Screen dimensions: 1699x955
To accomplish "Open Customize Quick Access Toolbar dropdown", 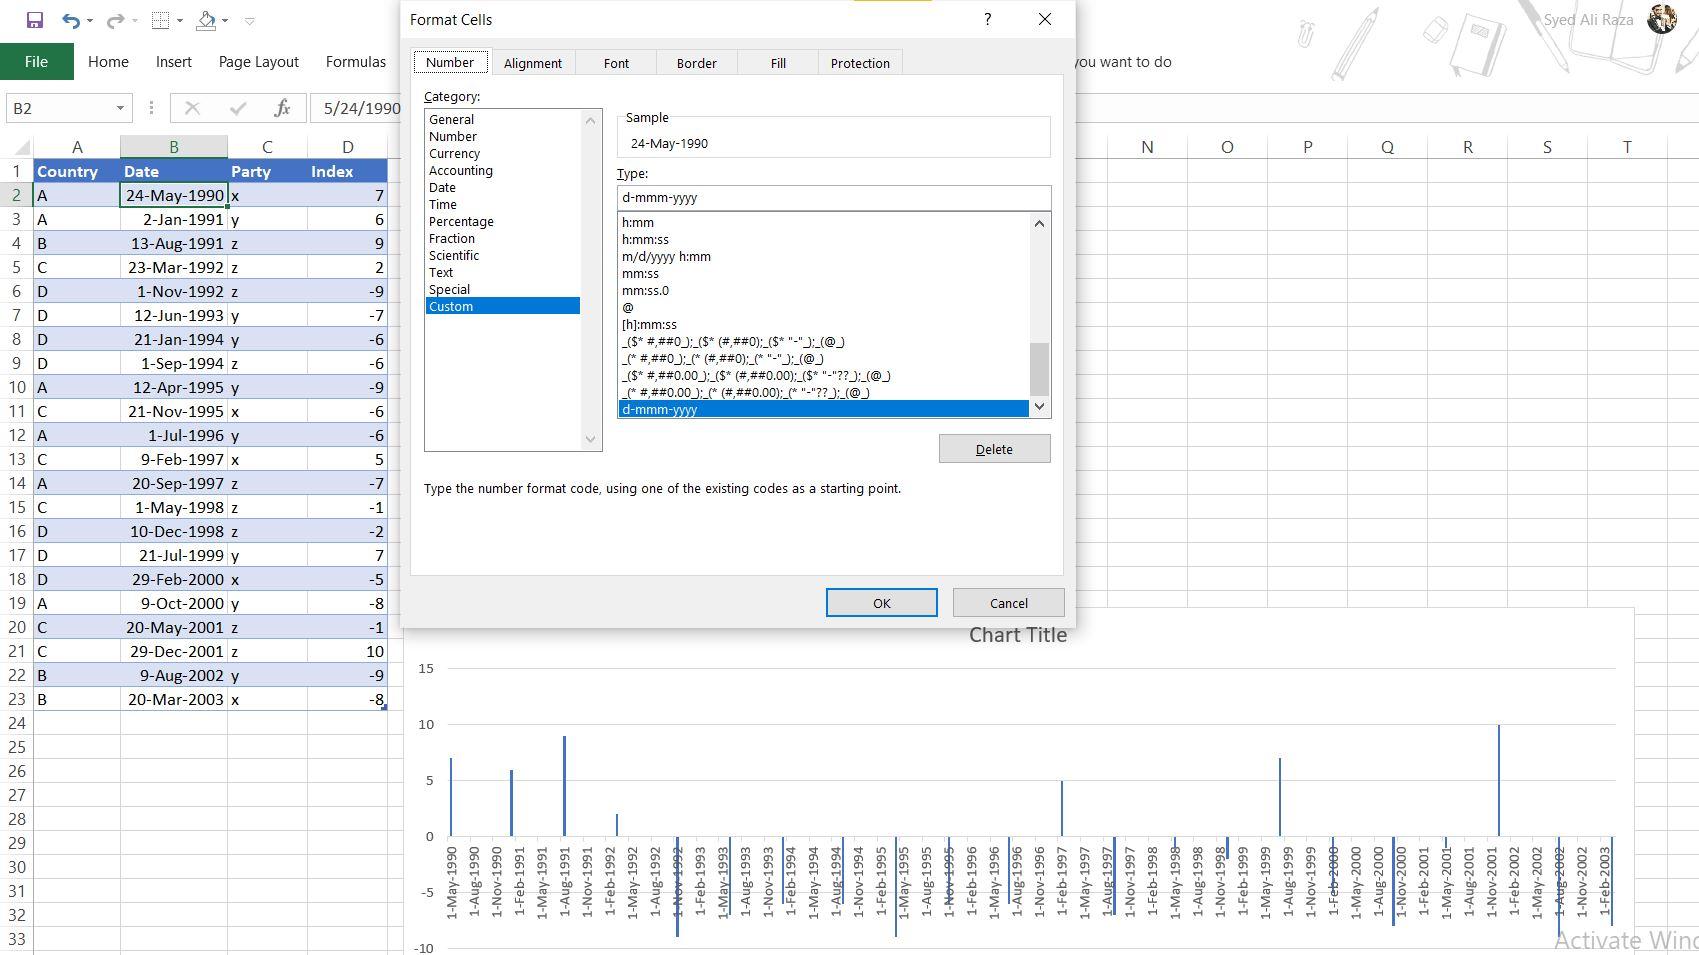I will coord(250,21).
